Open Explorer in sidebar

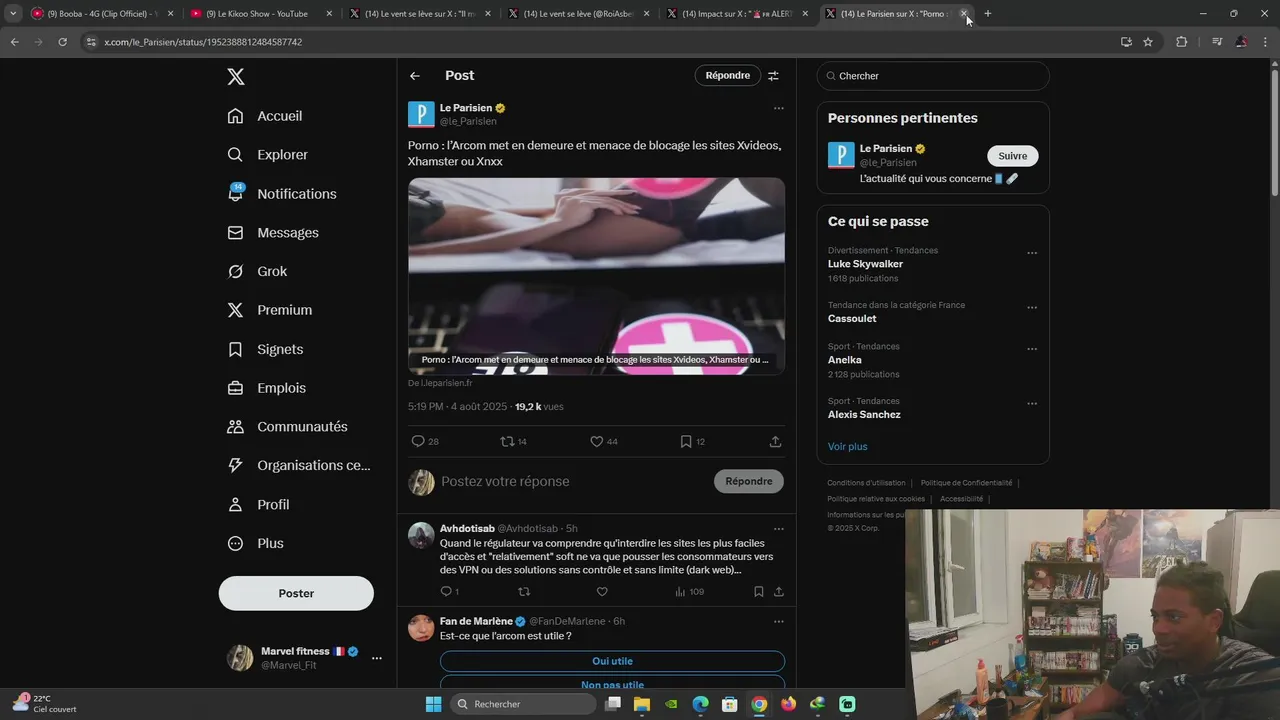(x=268, y=155)
